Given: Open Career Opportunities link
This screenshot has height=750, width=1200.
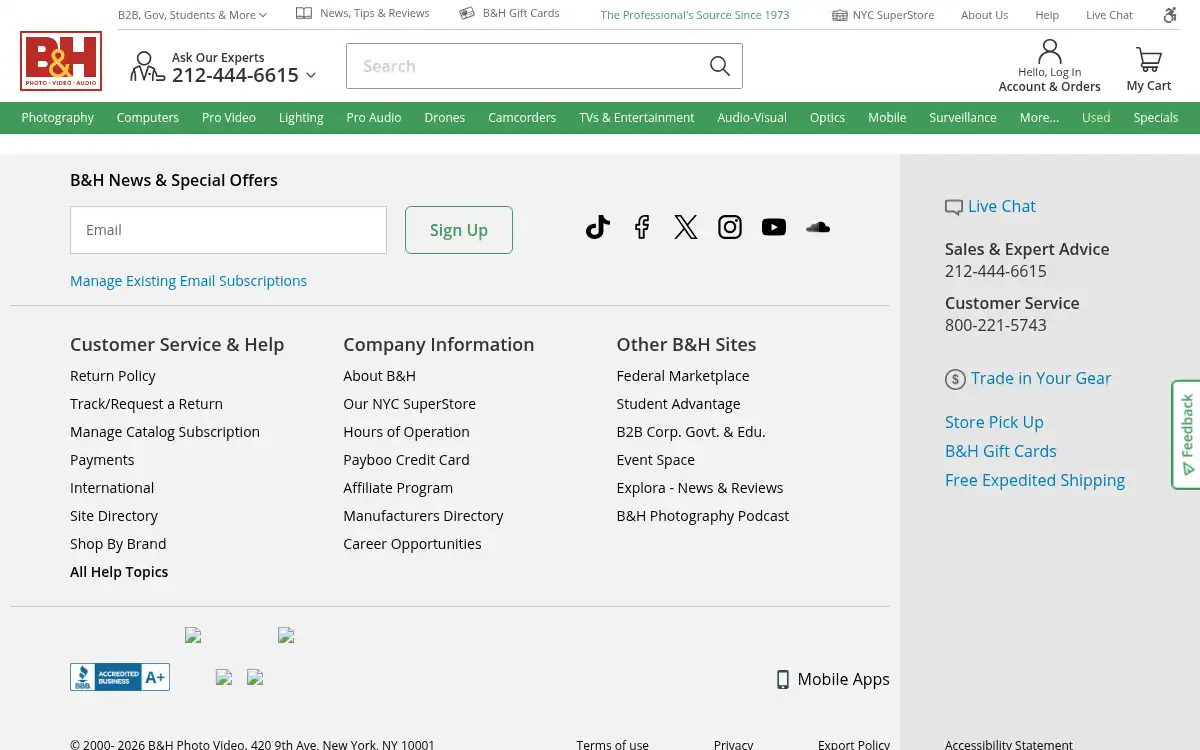Looking at the screenshot, I should click(412, 544).
